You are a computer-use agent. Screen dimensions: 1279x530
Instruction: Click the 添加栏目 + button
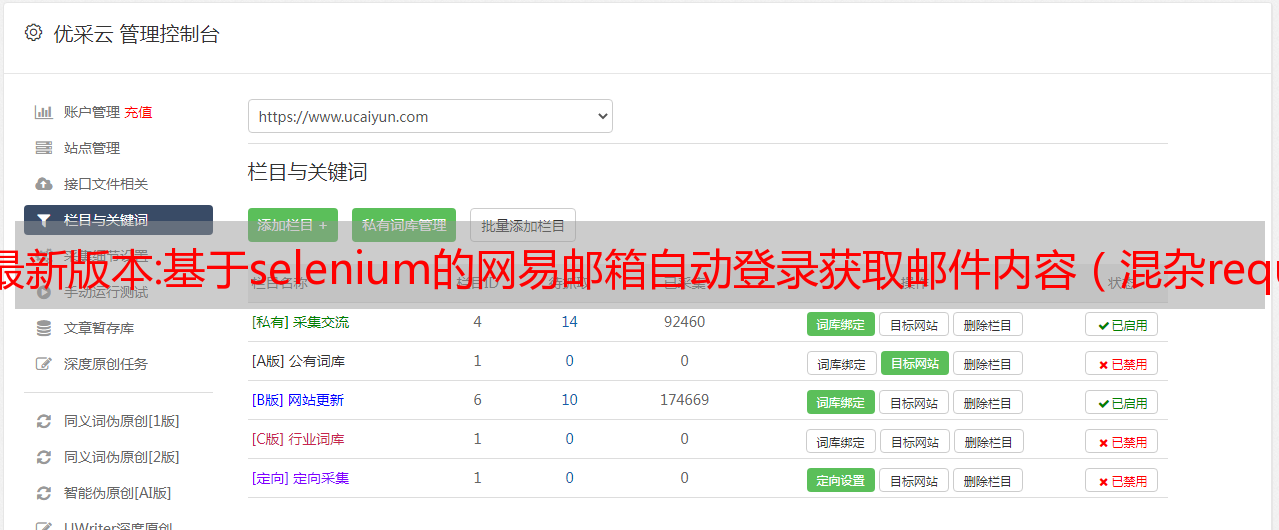[x=293, y=225]
